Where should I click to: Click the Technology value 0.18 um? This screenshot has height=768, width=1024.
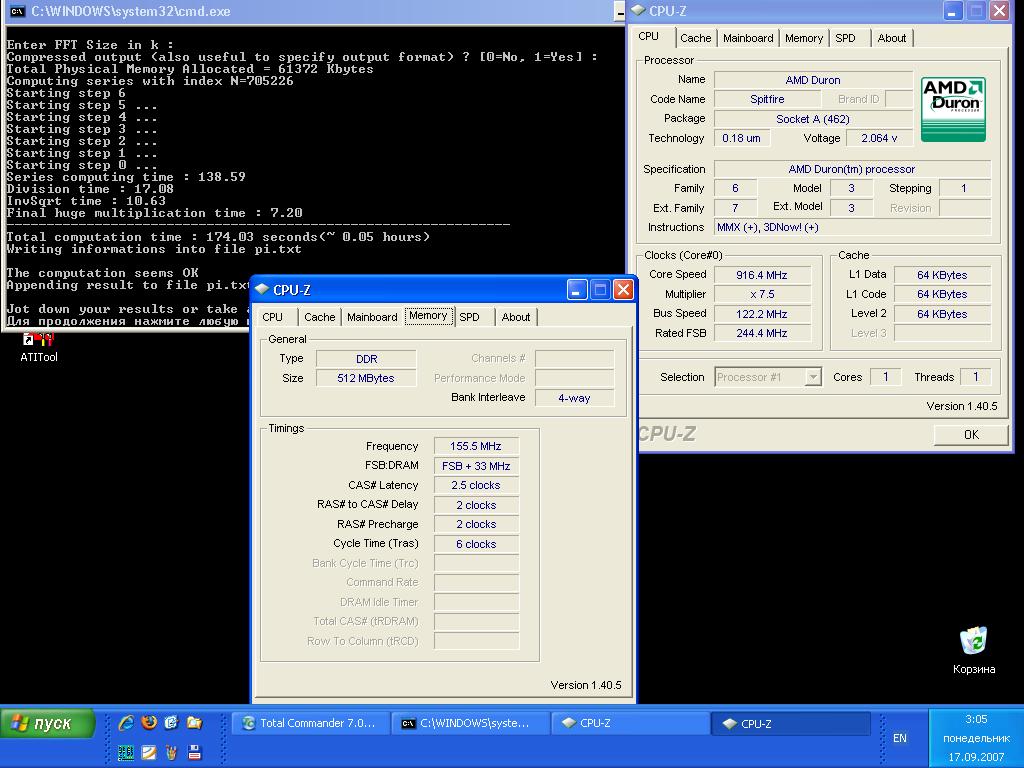click(741, 138)
